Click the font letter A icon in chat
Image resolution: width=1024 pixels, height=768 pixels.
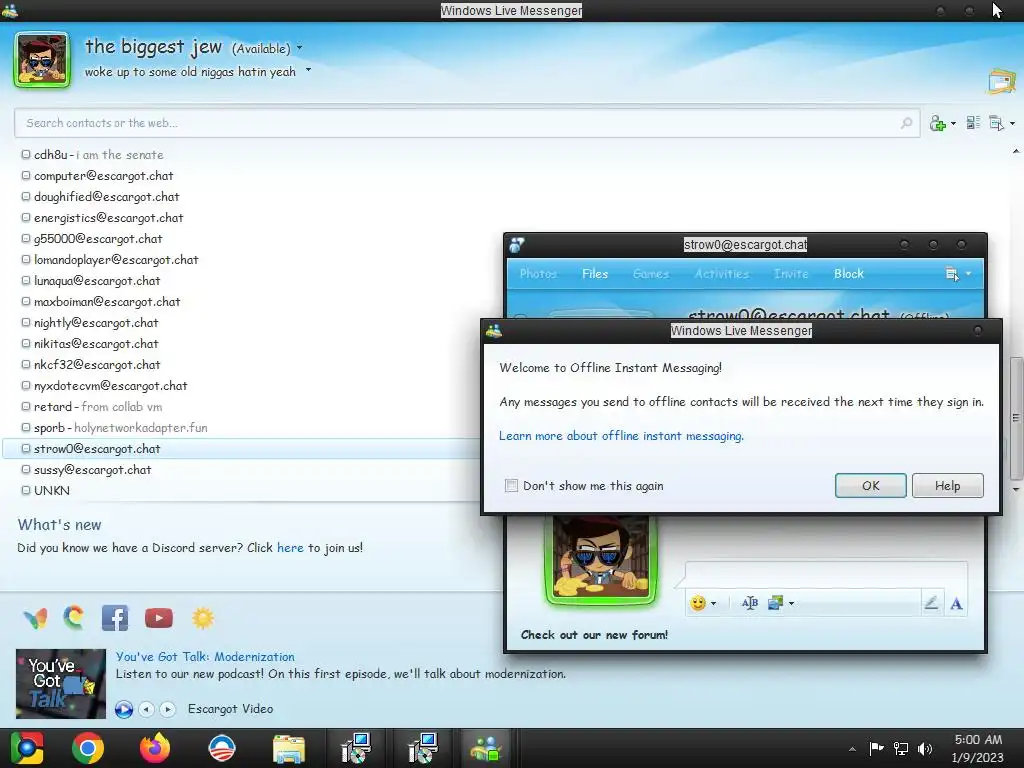(x=956, y=603)
